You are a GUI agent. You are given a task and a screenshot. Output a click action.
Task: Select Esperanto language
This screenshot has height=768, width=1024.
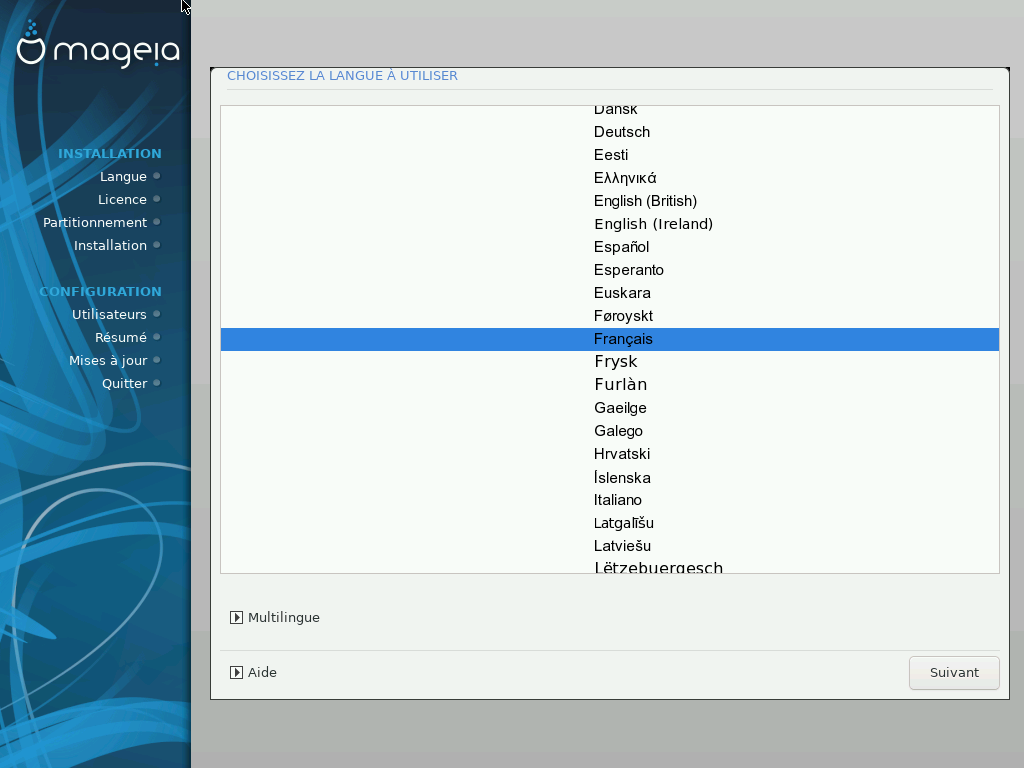[610, 270]
